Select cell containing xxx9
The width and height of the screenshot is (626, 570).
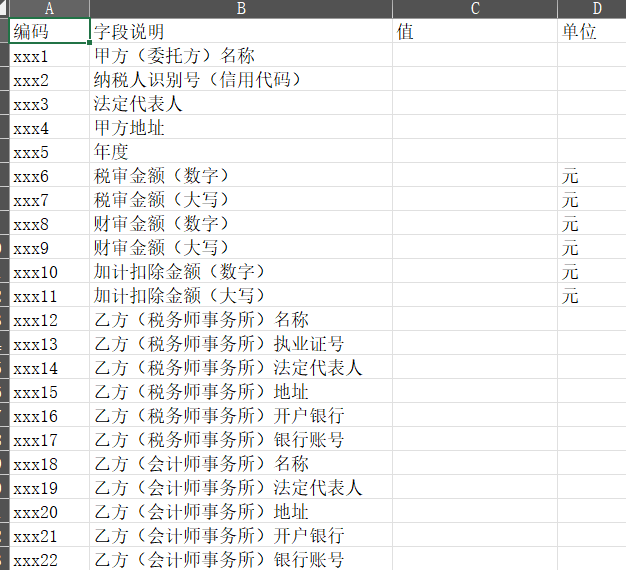pos(50,246)
